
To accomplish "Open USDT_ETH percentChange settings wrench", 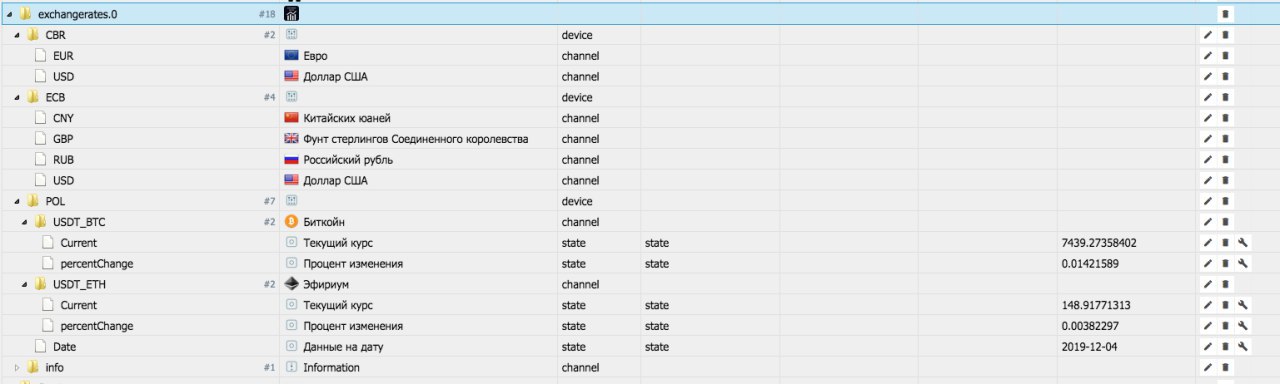I will (x=1242, y=326).
